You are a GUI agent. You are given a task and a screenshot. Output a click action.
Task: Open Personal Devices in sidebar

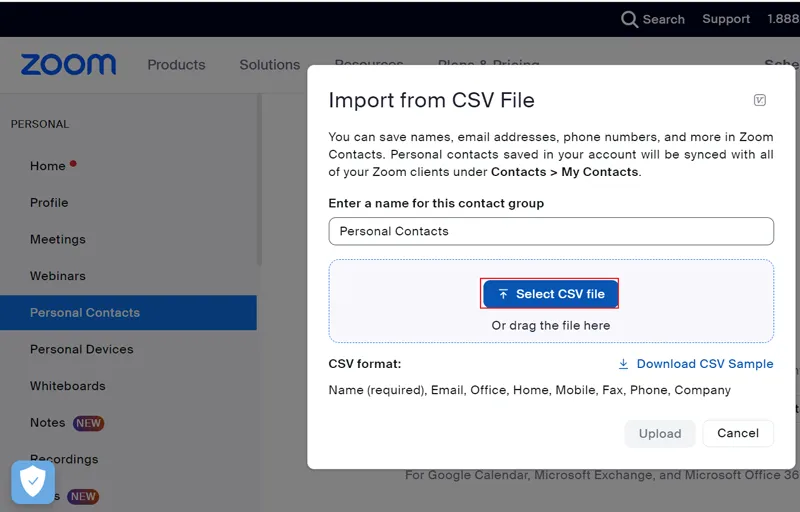(82, 349)
